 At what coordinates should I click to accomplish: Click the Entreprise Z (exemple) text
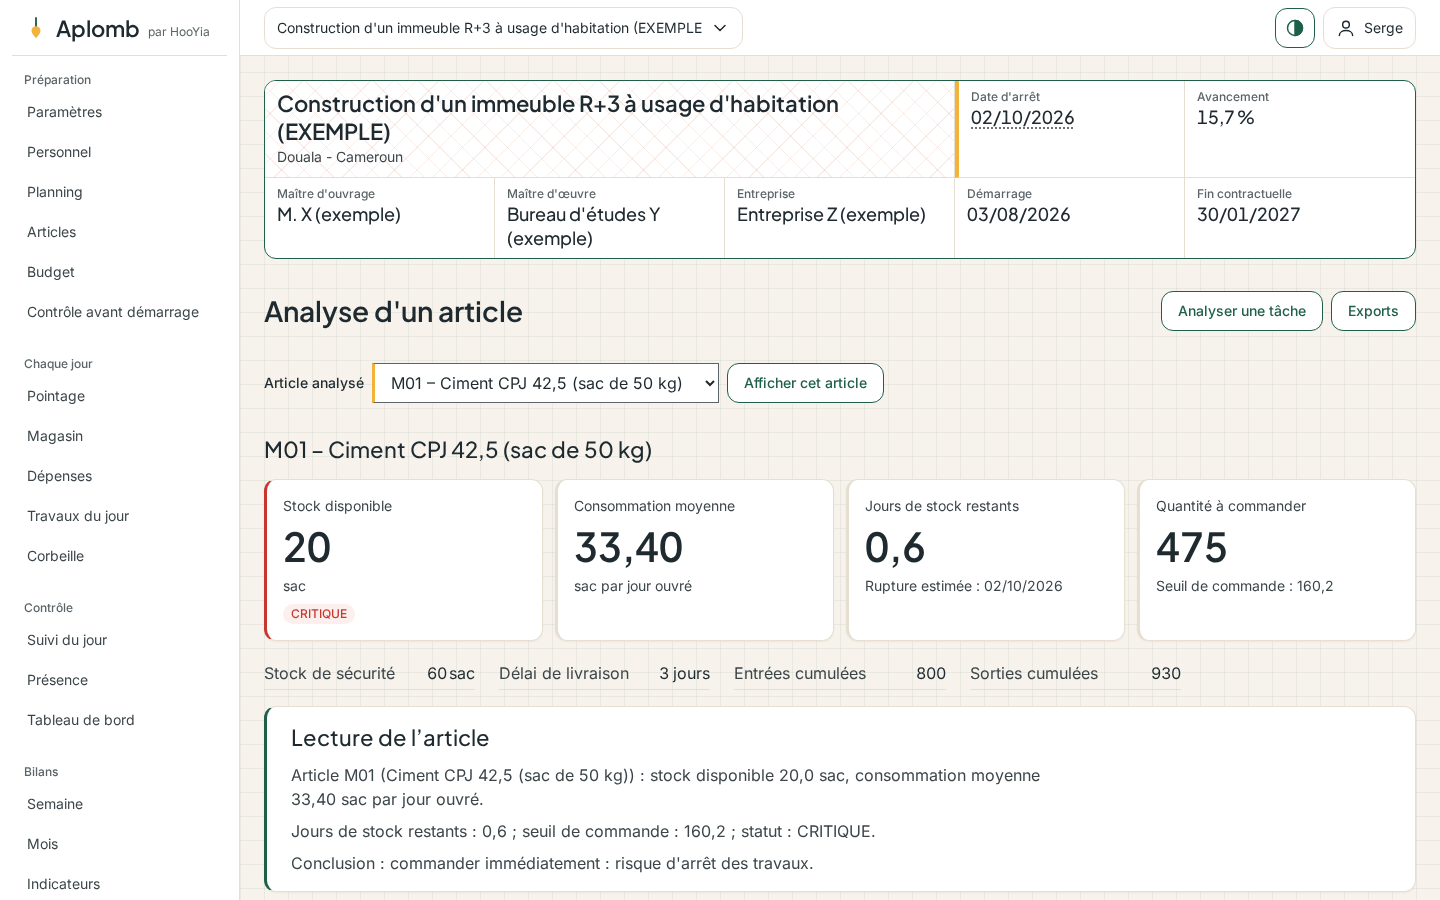tap(831, 215)
